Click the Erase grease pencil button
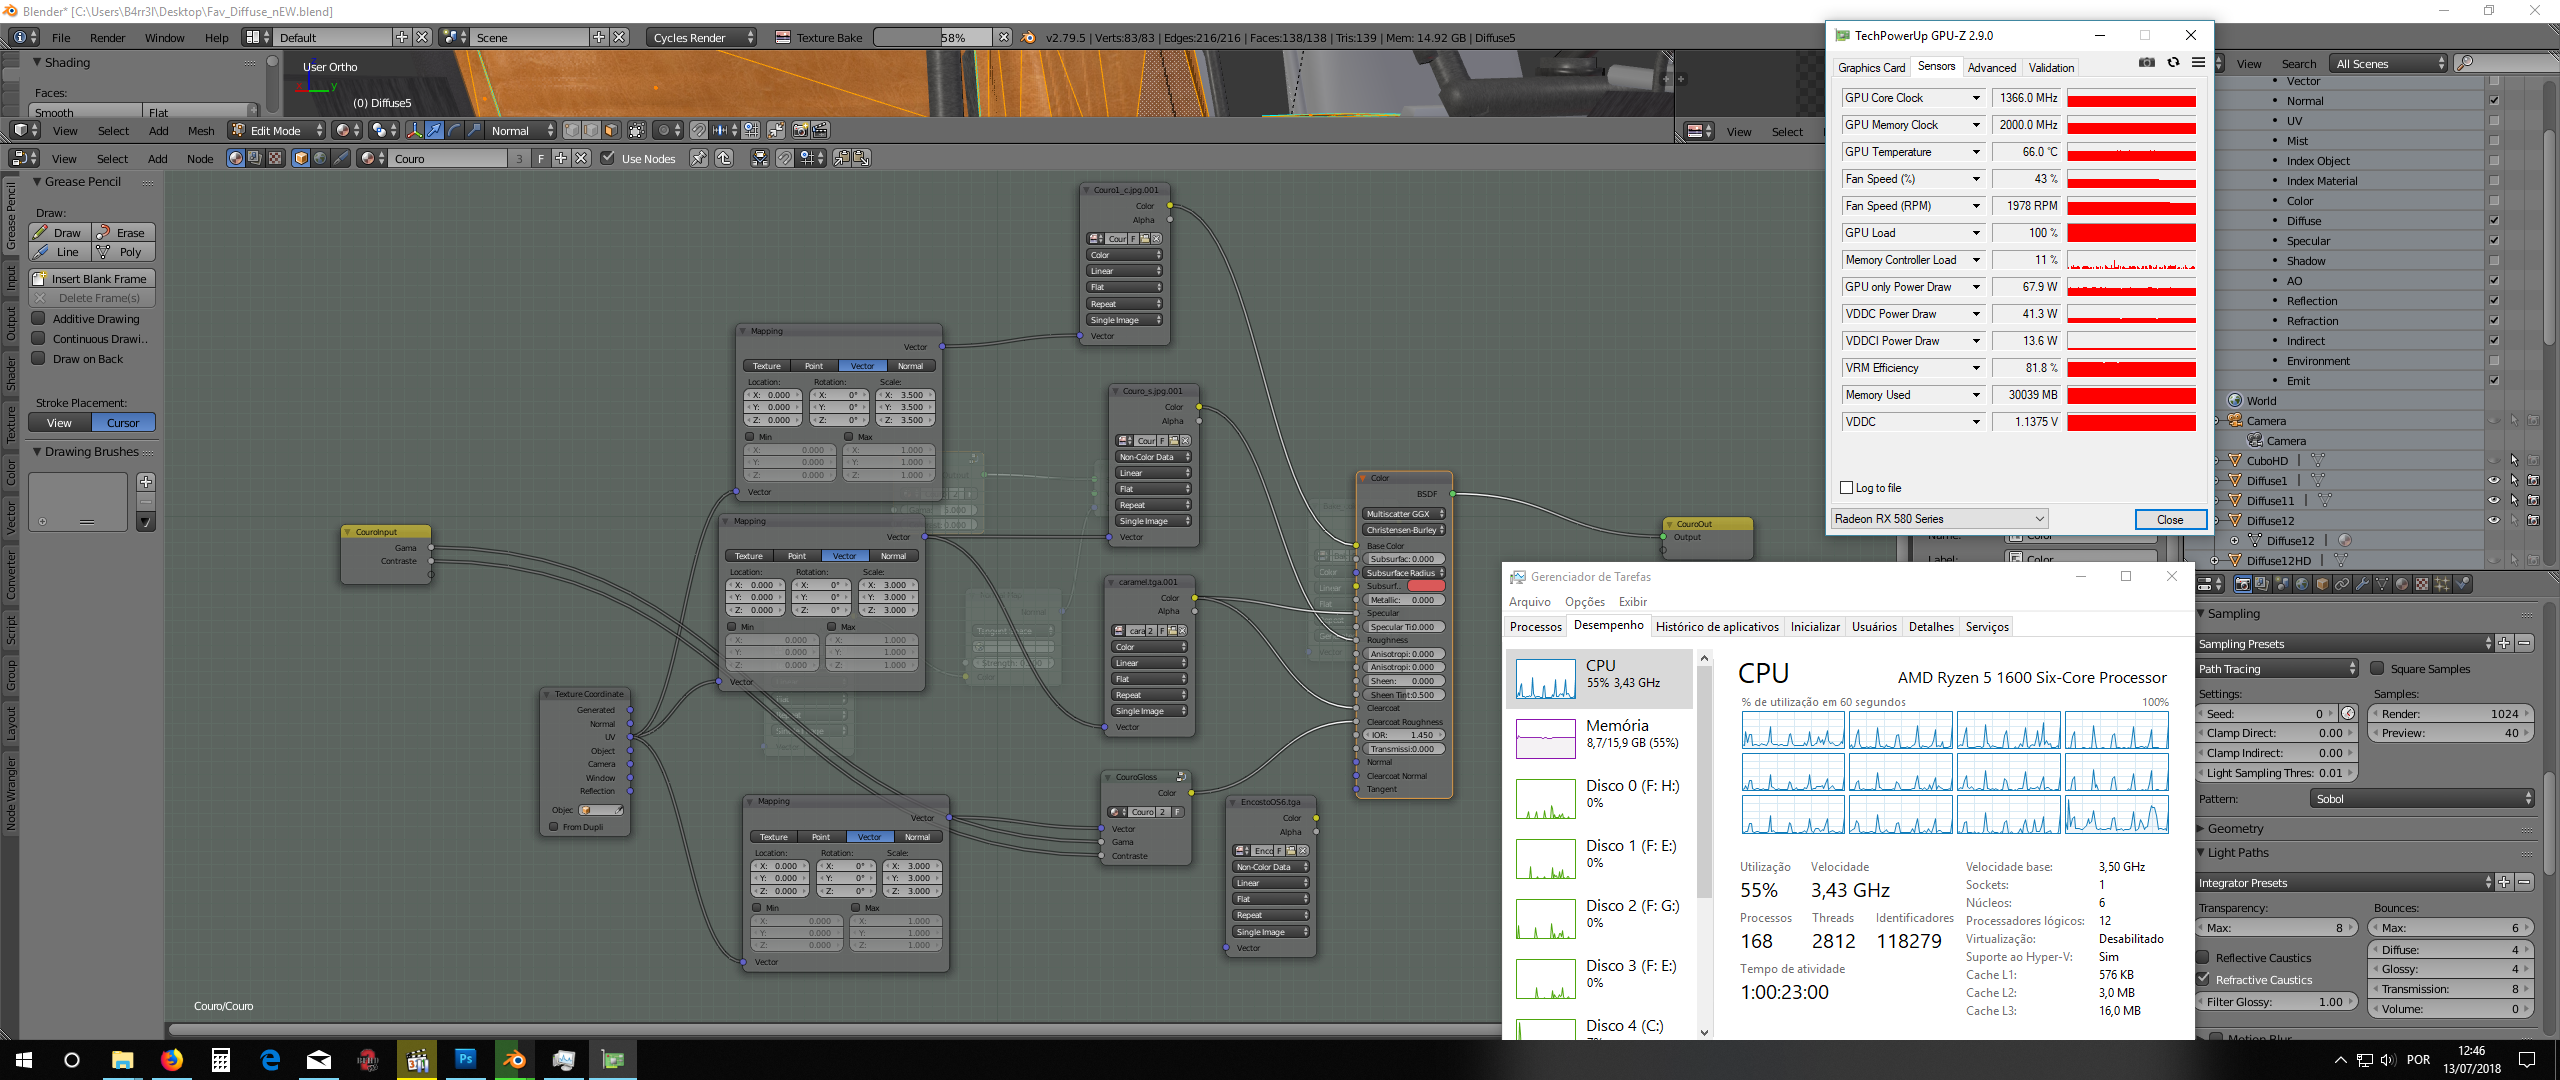The height and width of the screenshot is (1080, 2560). (x=124, y=233)
